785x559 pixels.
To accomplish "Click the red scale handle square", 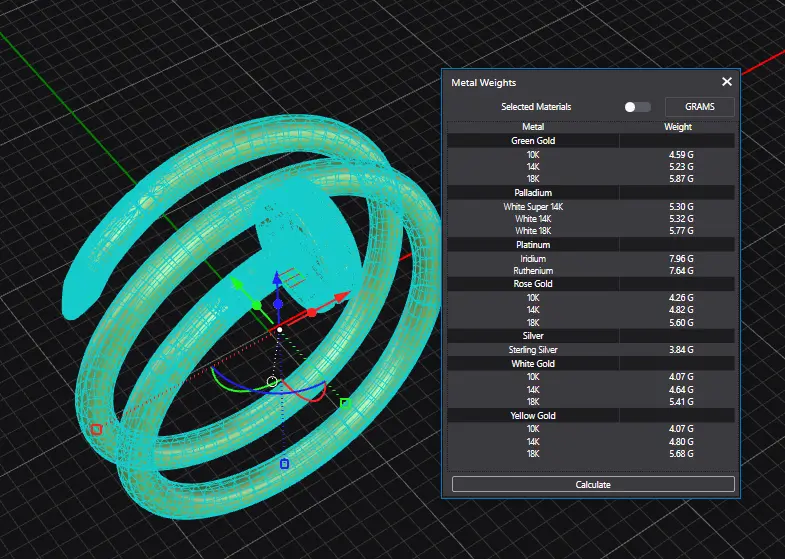I will pos(96,429).
